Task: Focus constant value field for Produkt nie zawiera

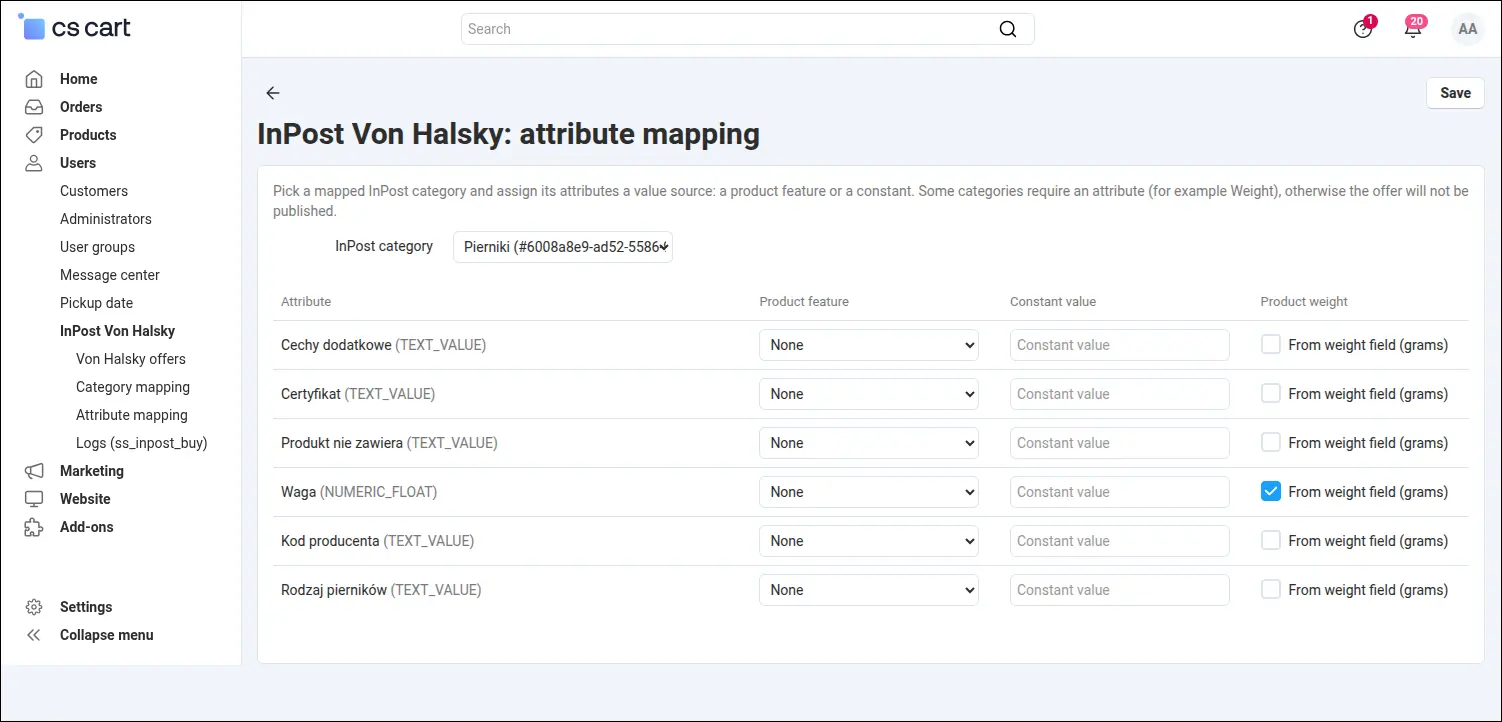Action: pos(1120,443)
